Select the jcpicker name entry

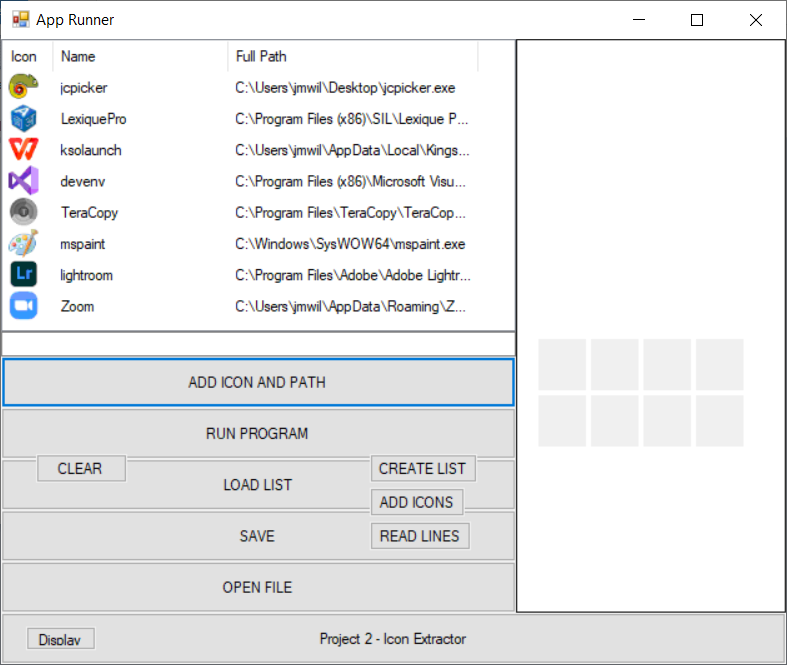pyautogui.click(x=83, y=88)
